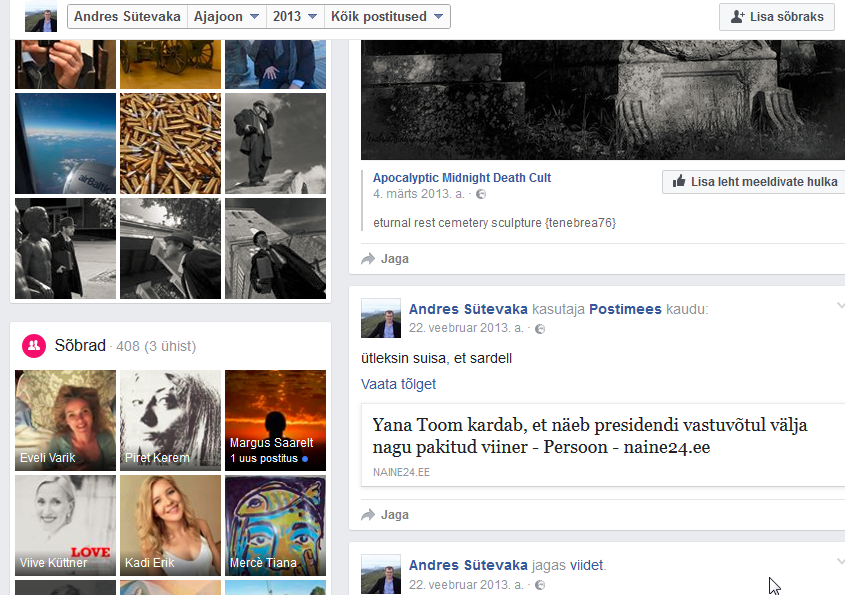
Task: Open the airBaltic airplane window photo
Action: (65, 143)
